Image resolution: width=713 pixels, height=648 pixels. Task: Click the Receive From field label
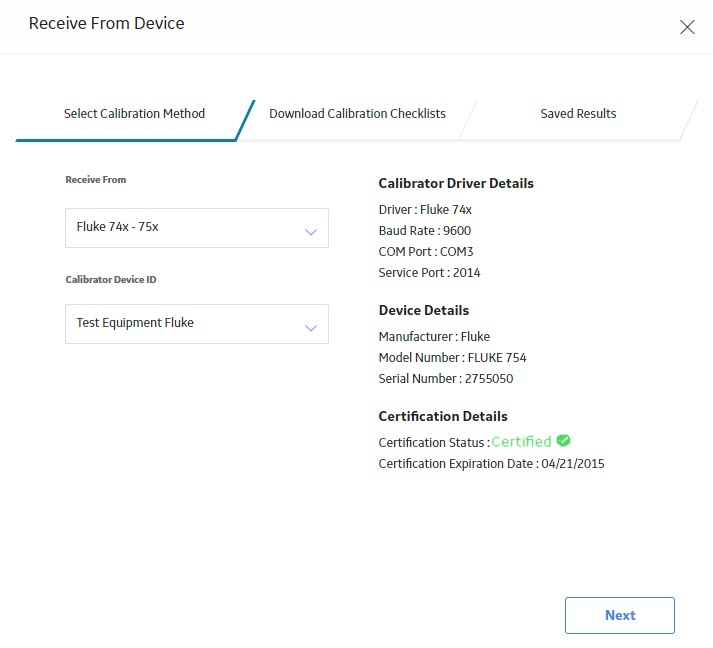pos(96,180)
